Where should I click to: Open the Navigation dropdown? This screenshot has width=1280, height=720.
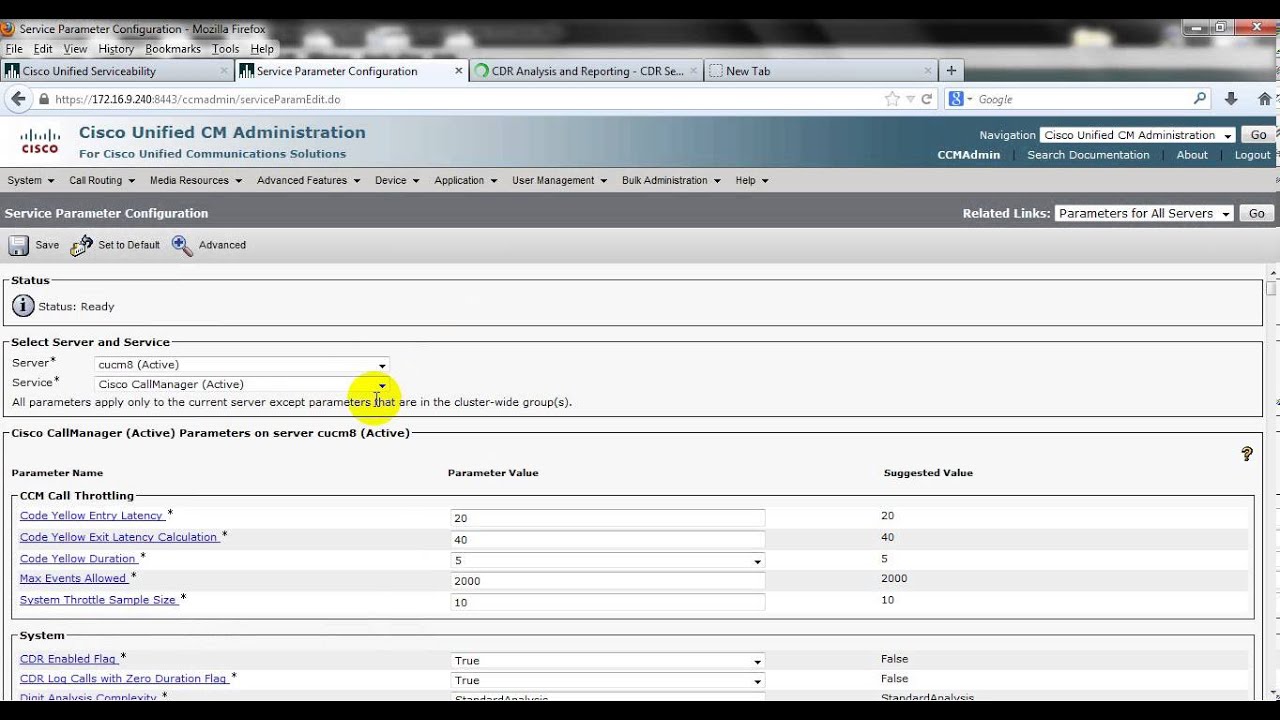(x=1137, y=135)
